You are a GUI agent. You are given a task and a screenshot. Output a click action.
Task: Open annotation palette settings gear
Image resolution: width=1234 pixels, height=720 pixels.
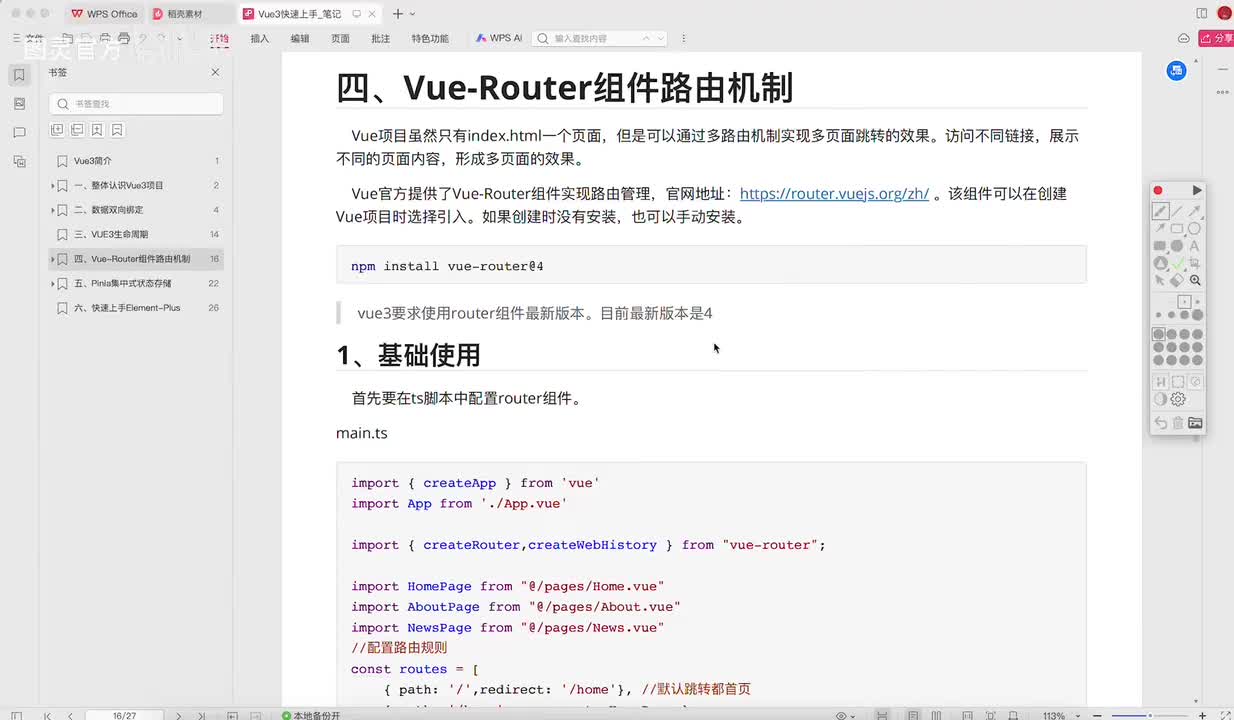click(x=1178, y=399)
